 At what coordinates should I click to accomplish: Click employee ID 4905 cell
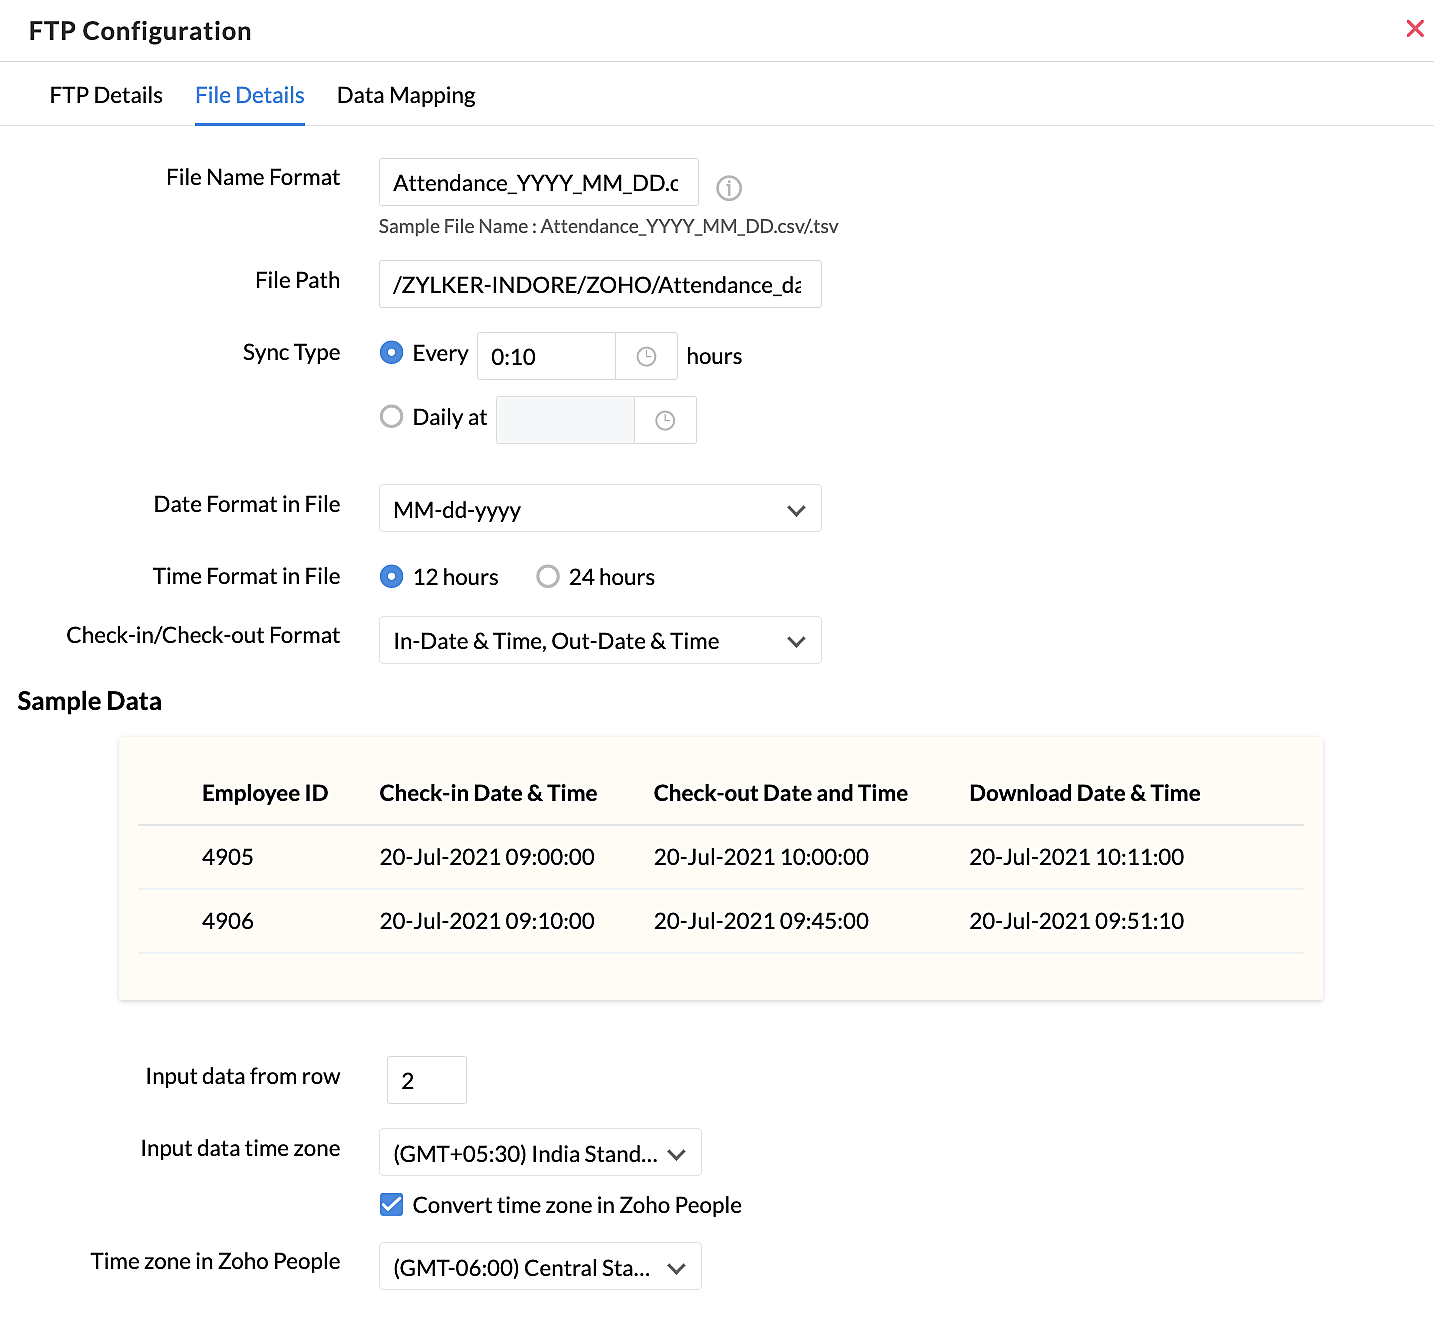(228, 857)
